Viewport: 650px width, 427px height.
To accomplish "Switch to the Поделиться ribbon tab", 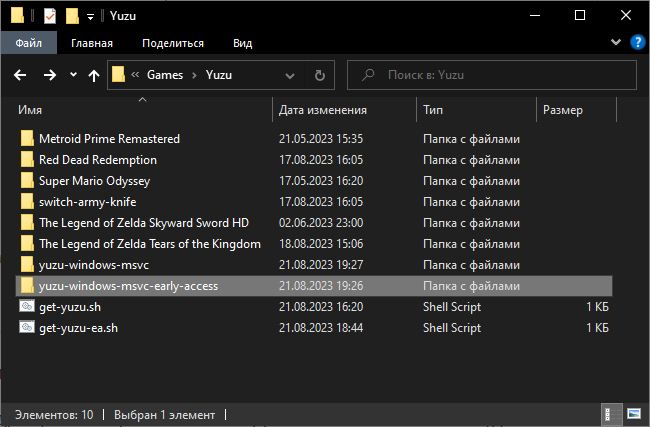I will tap(173, 43).
